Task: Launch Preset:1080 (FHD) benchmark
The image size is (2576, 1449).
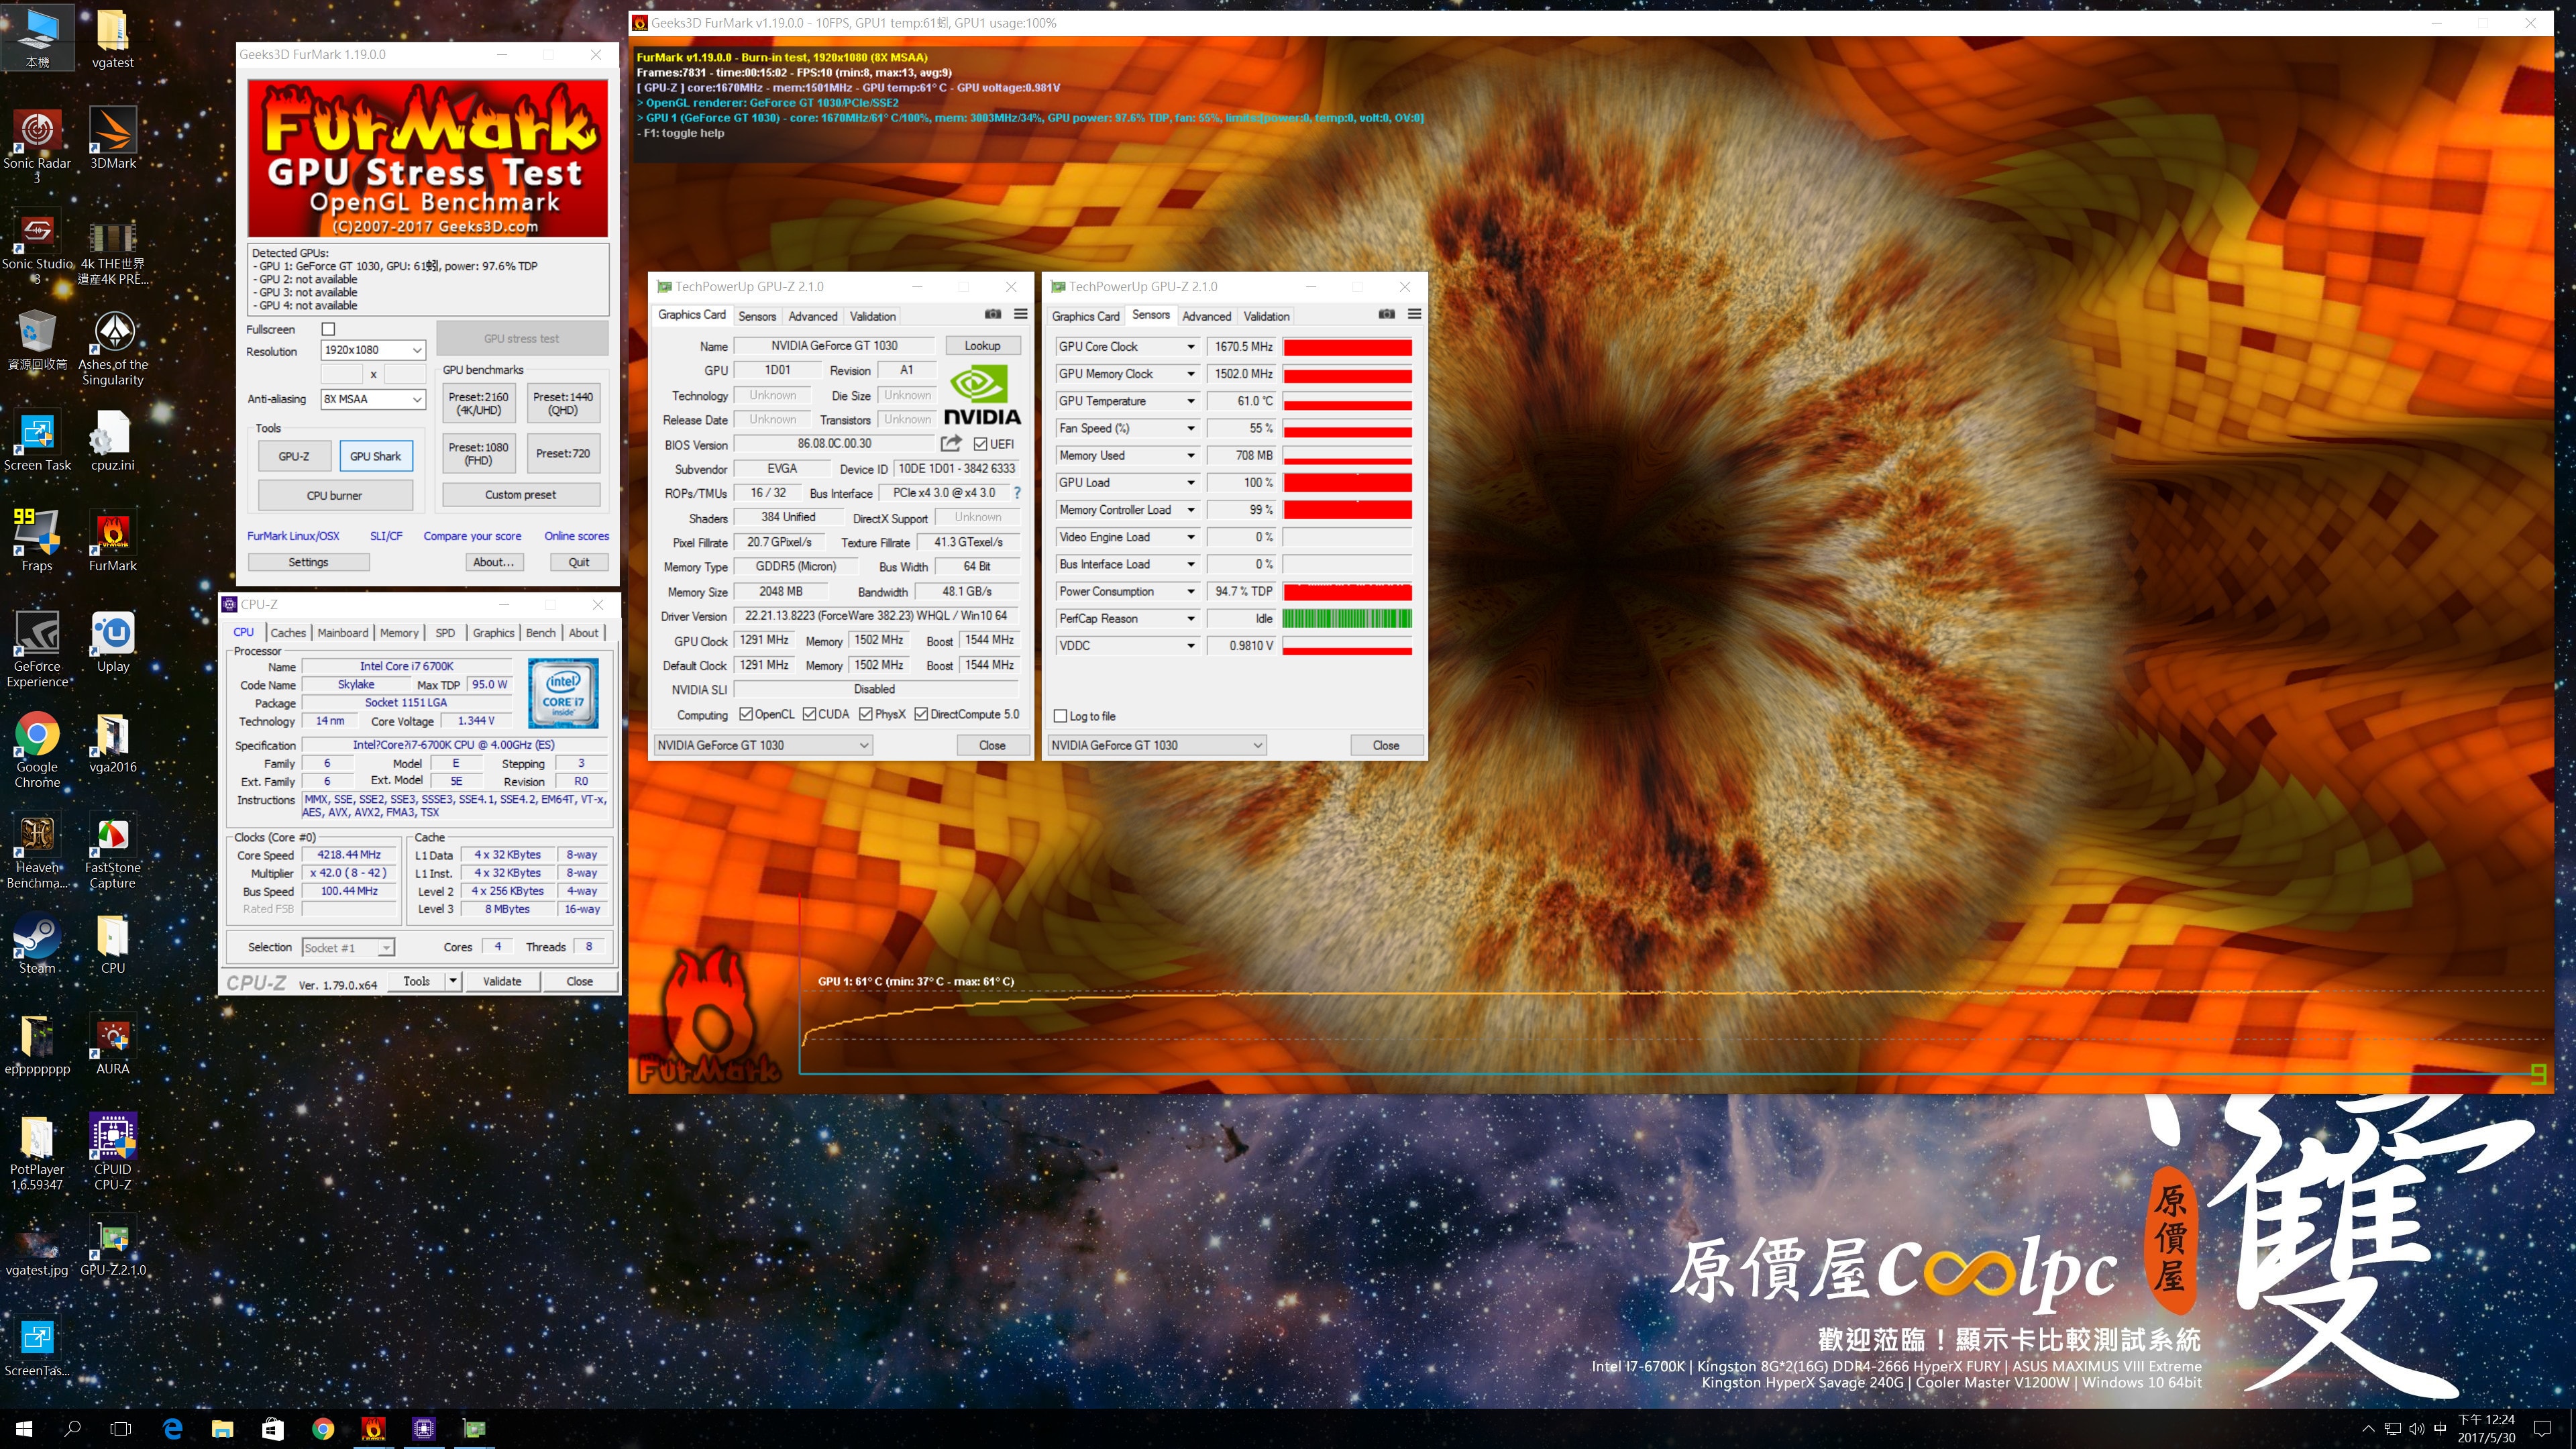Action: click(478, 453)
